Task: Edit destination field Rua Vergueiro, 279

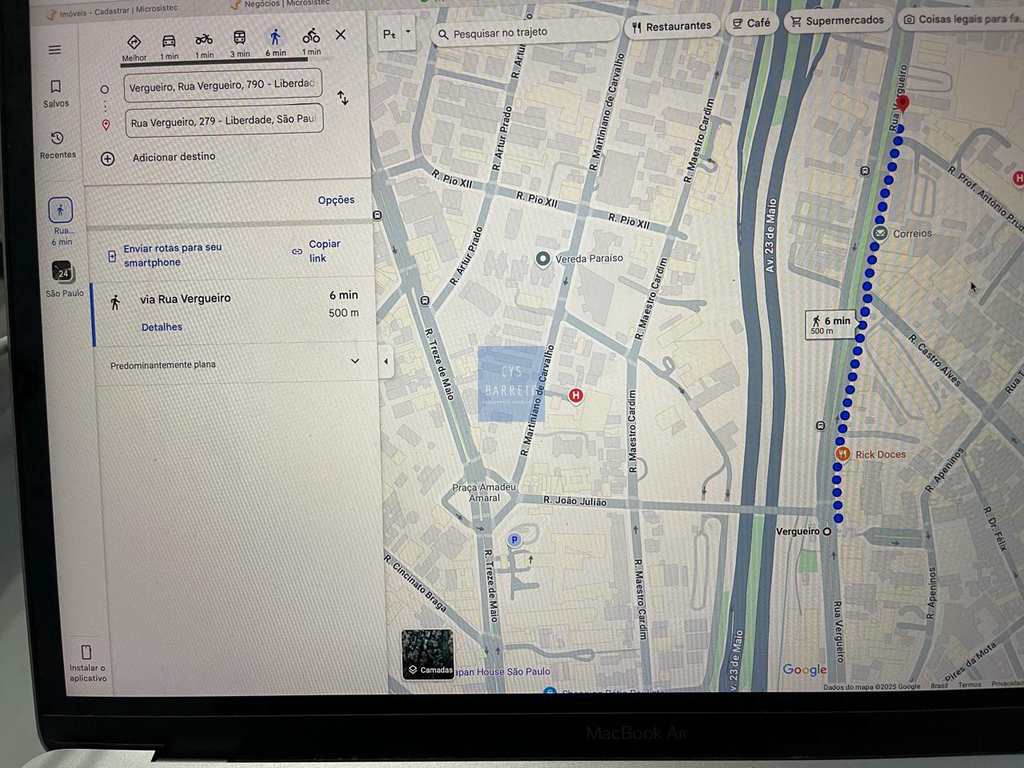Action: click(224, 120)
